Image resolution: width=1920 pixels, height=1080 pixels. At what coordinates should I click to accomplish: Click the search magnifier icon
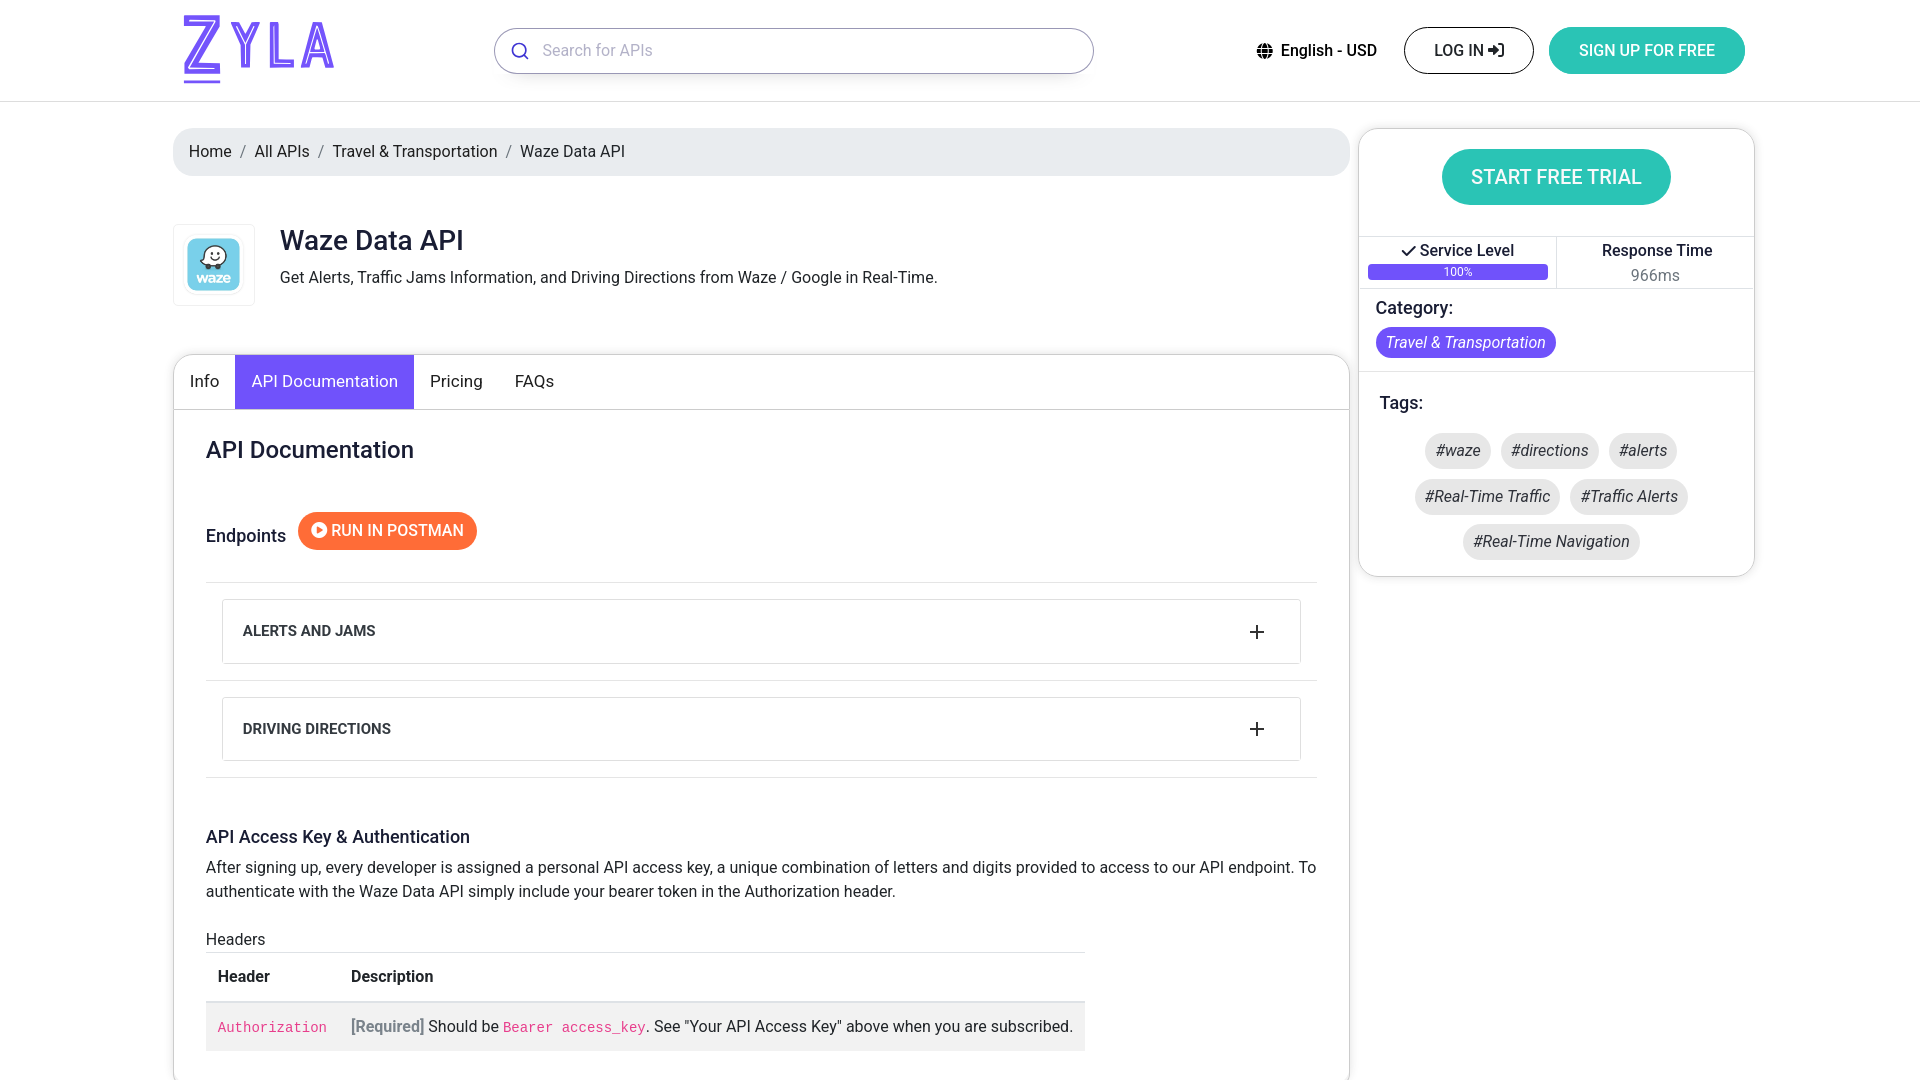520,51
